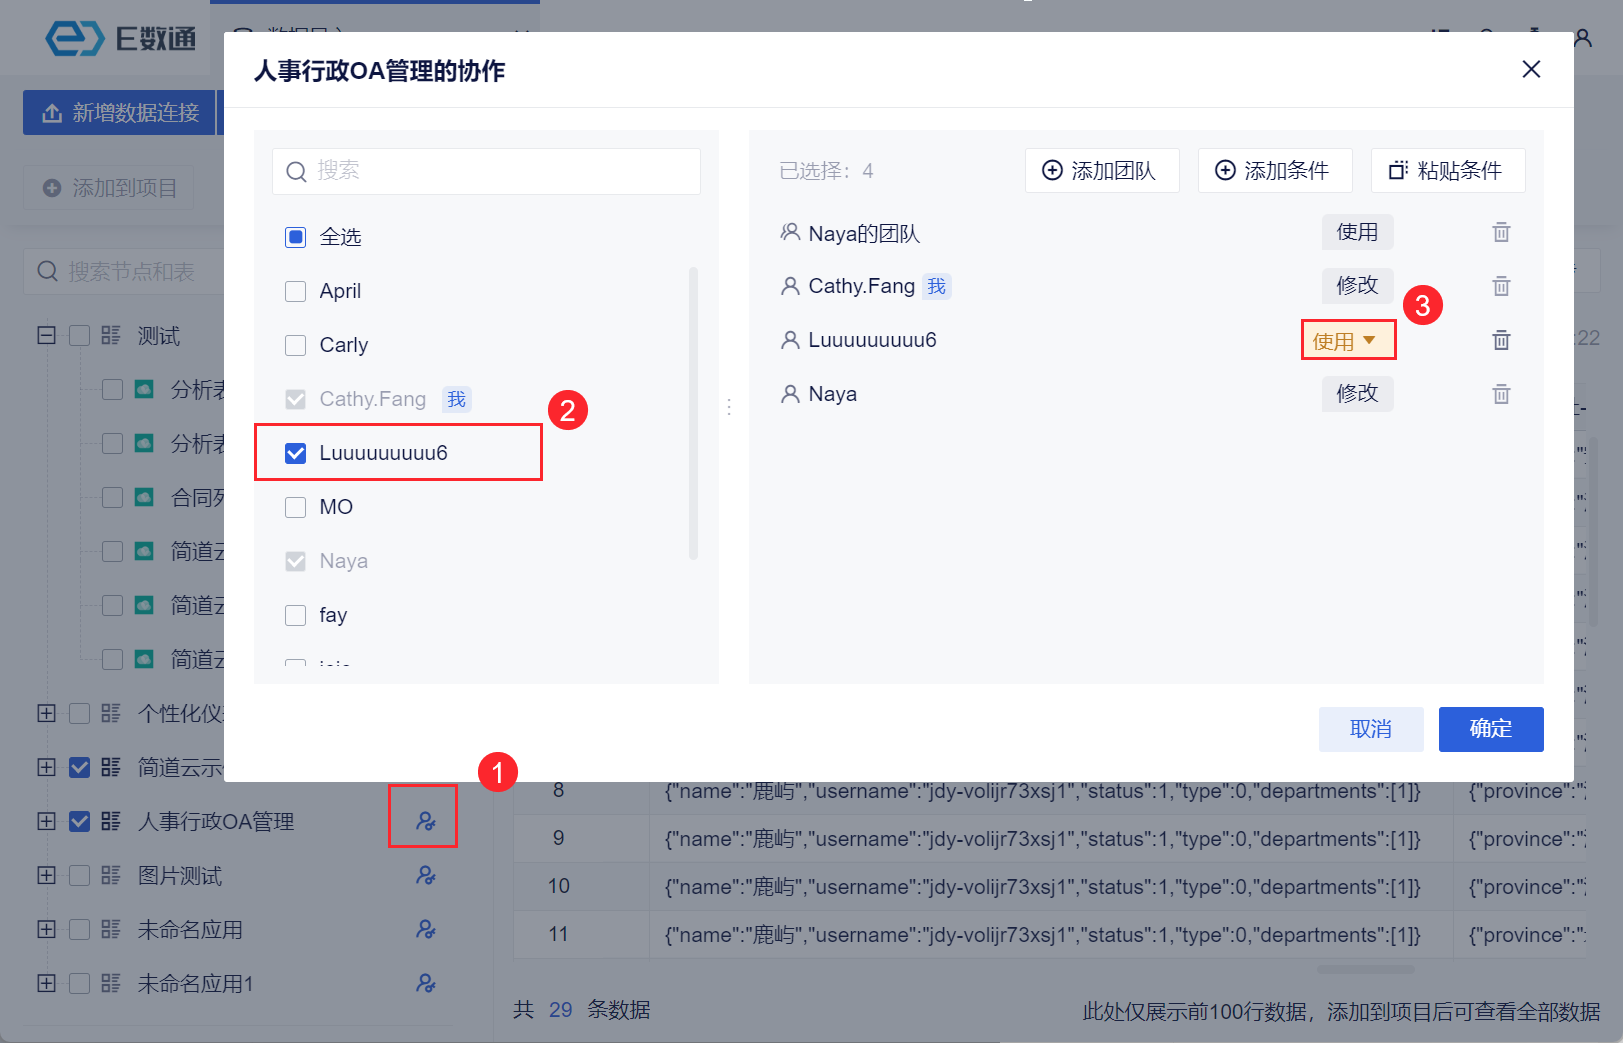Image resolution: width=1623 pixels, height=1043 pixels.
Task: Remove Naya with the trash icon
Action: pos(1501,394)
